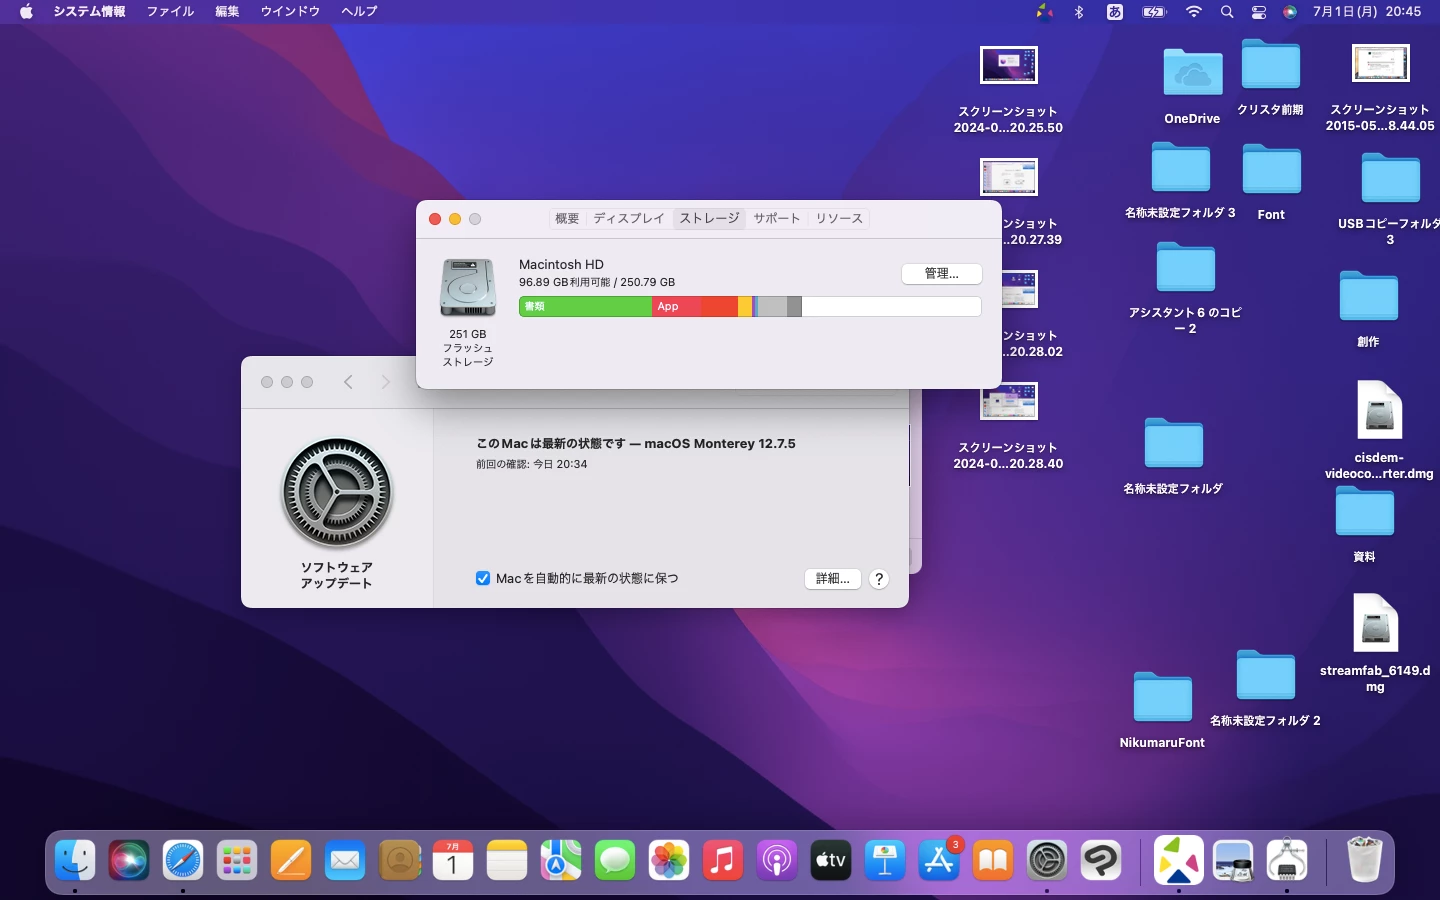The width and height of the screenshot is (1440, 900).
Task: Select the ストレージ tab
Action: click(x=710, y=218)
